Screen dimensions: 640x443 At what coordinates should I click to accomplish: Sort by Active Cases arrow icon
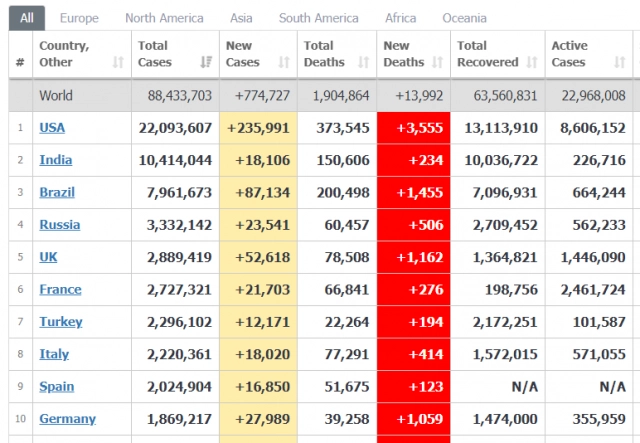point(608,62)
